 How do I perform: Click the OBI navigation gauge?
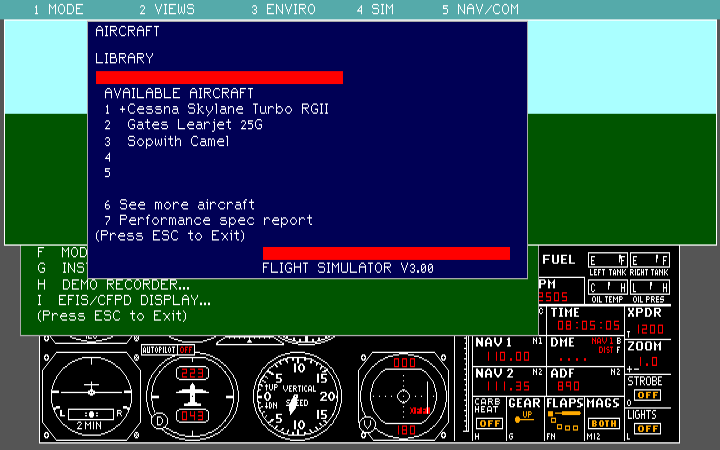pos(404,396)
